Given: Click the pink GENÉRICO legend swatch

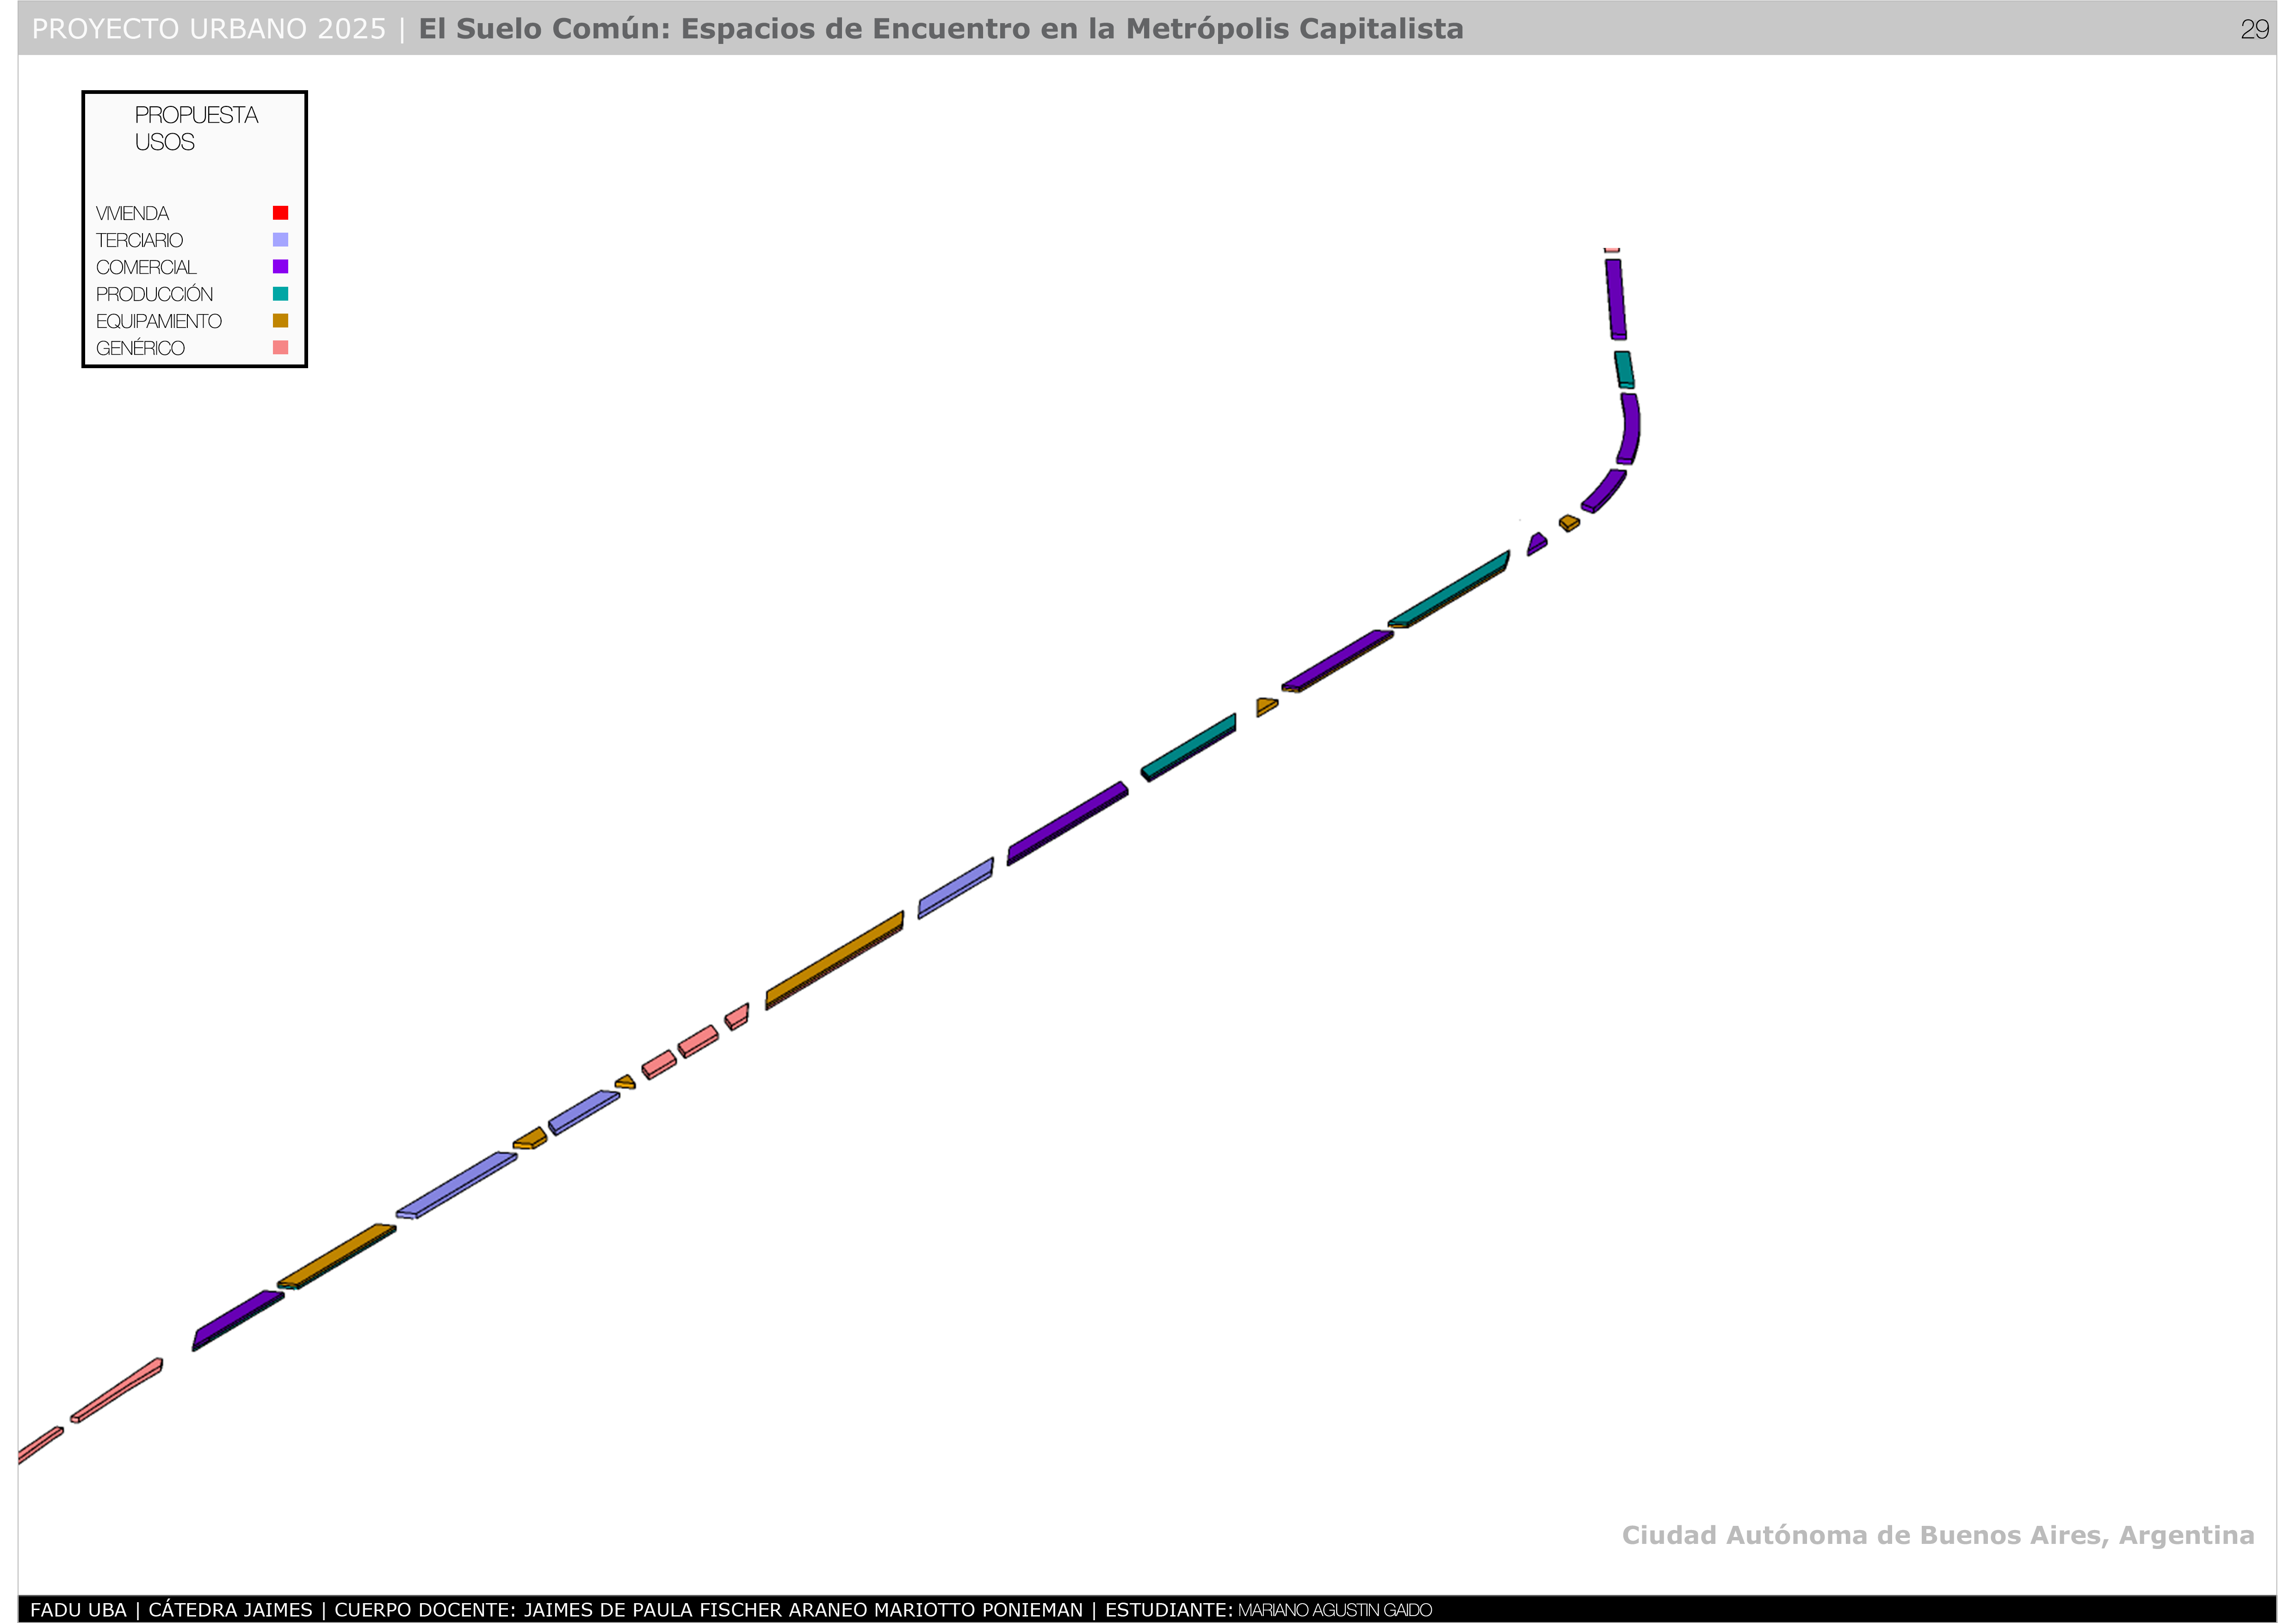Looking at the screenshot, I should point(280,348).
